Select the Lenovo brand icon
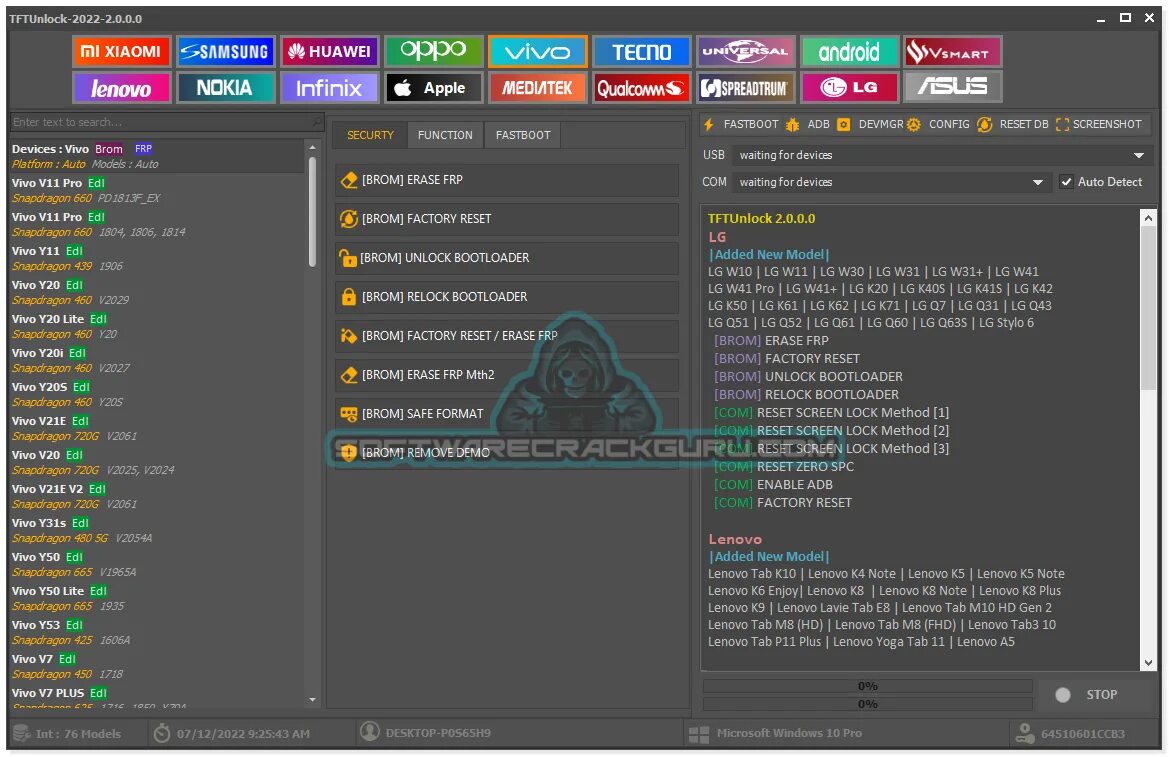The image size is (1169, 757). (x=122, y=87)
